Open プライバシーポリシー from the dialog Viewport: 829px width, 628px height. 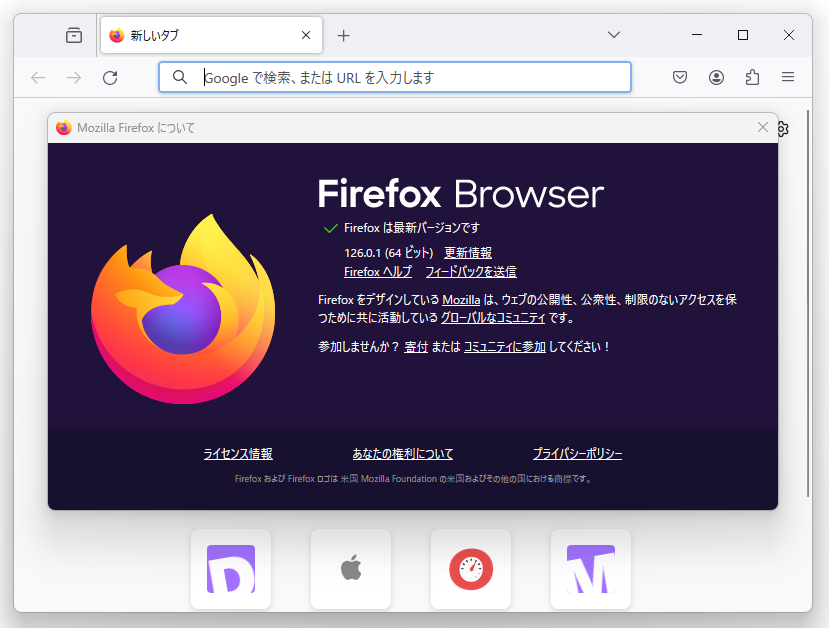tap(576, 453)
